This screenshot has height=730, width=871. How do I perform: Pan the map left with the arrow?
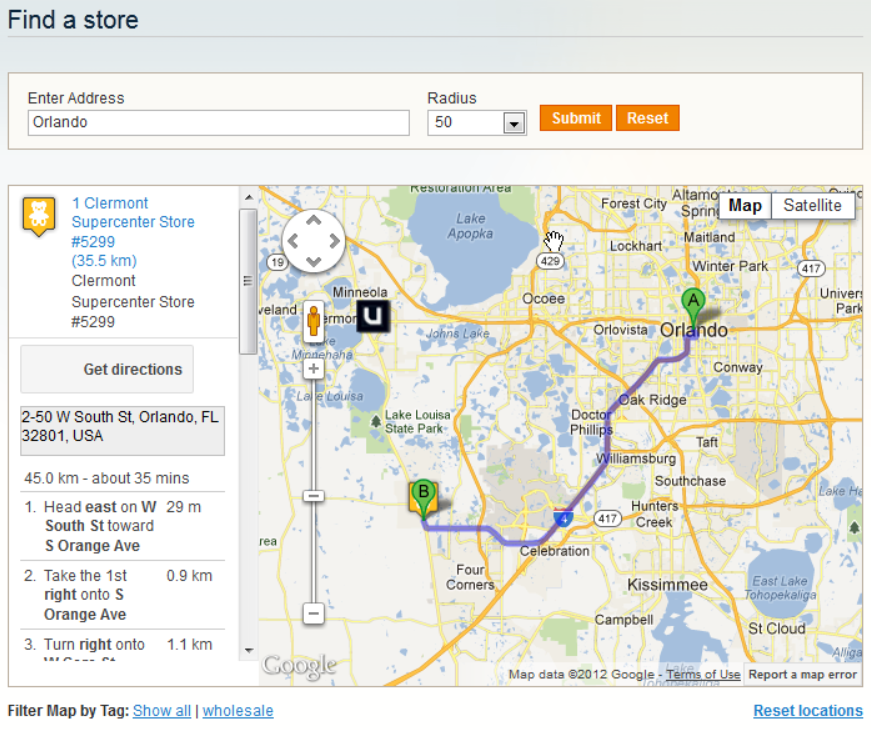coord(293,241)
